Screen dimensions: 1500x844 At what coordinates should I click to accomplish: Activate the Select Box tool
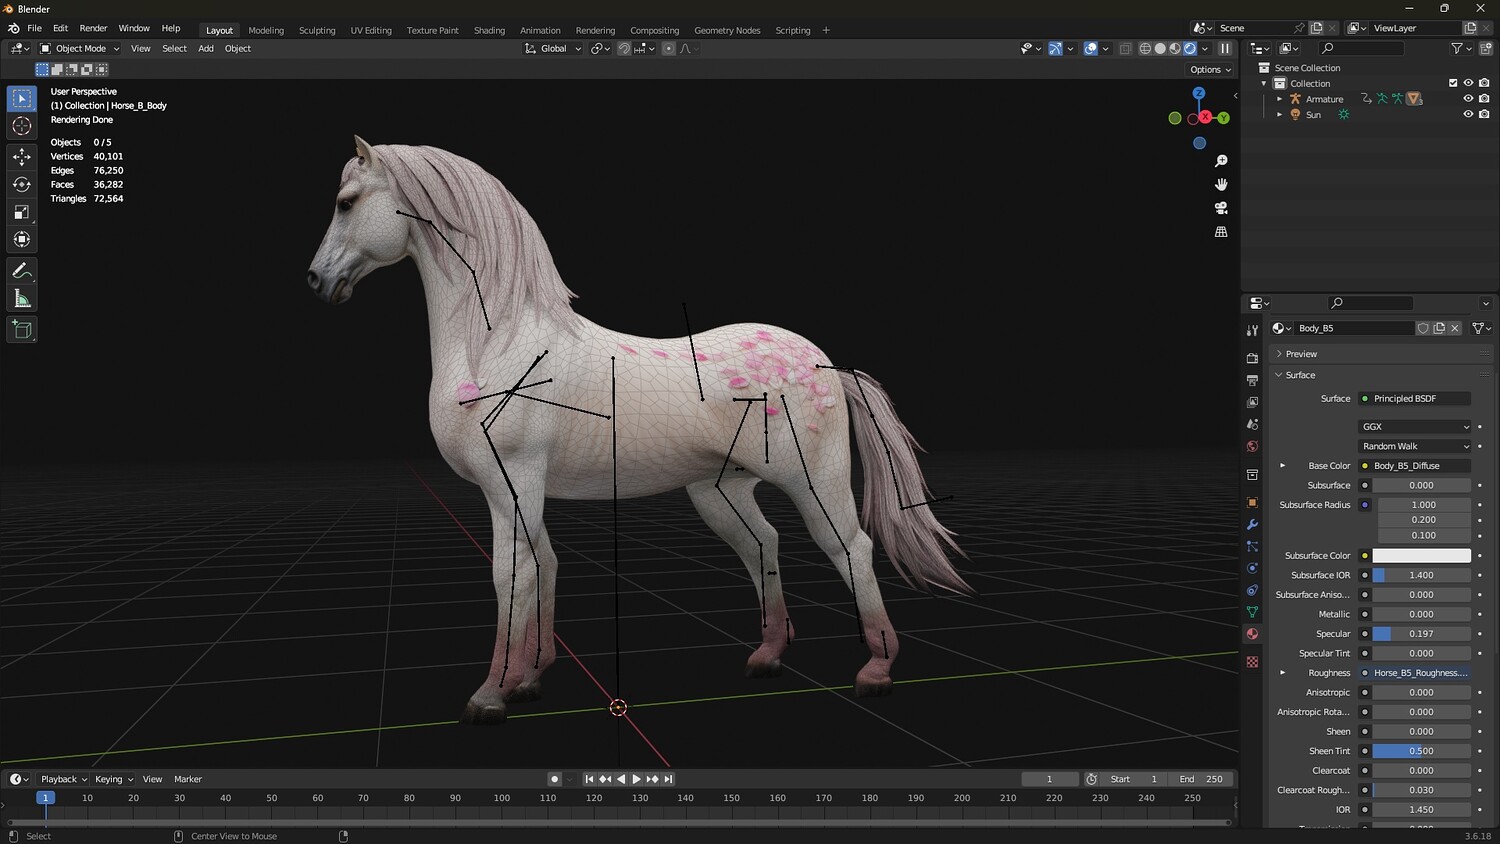[22, 98]
